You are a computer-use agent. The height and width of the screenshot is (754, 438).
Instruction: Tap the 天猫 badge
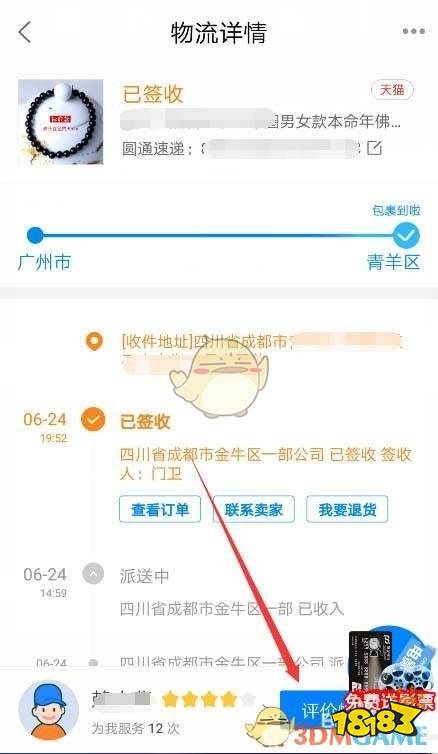tap(392, 90)
